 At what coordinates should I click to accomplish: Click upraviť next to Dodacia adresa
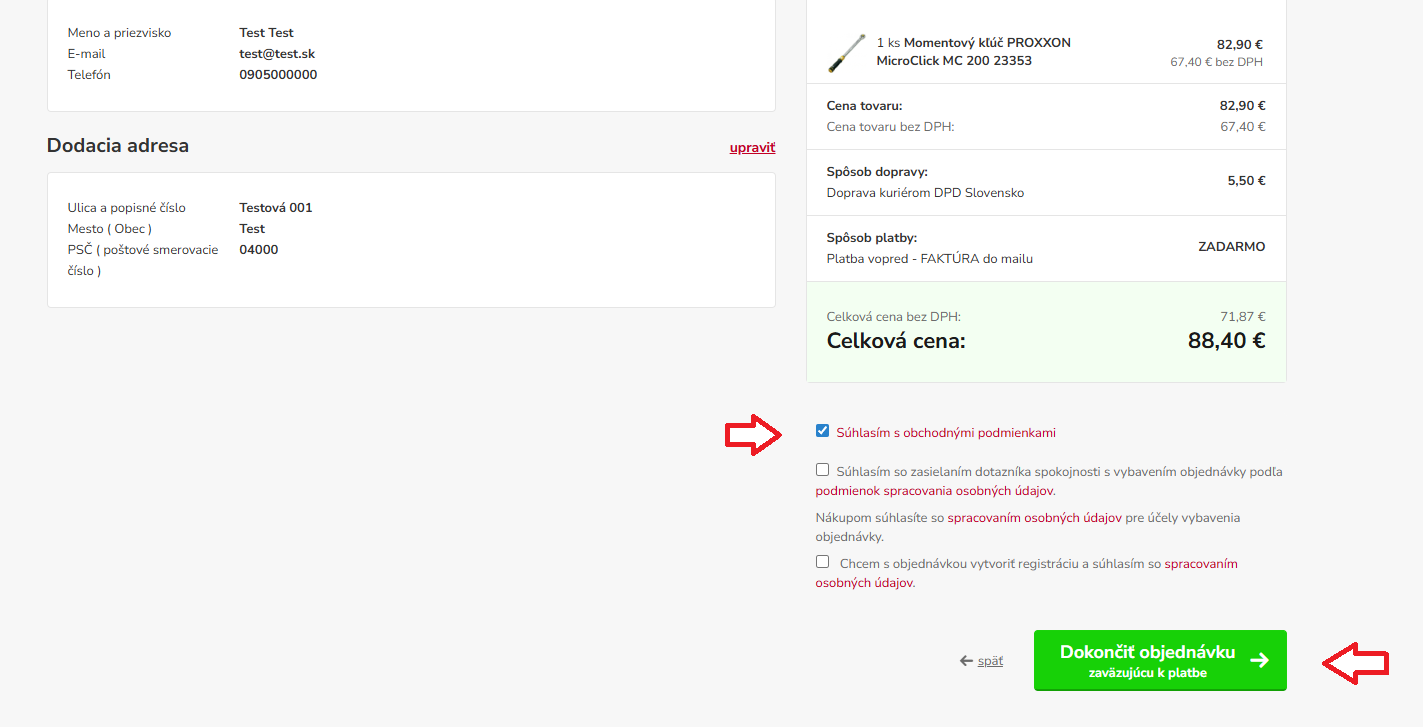click(752, 148)
